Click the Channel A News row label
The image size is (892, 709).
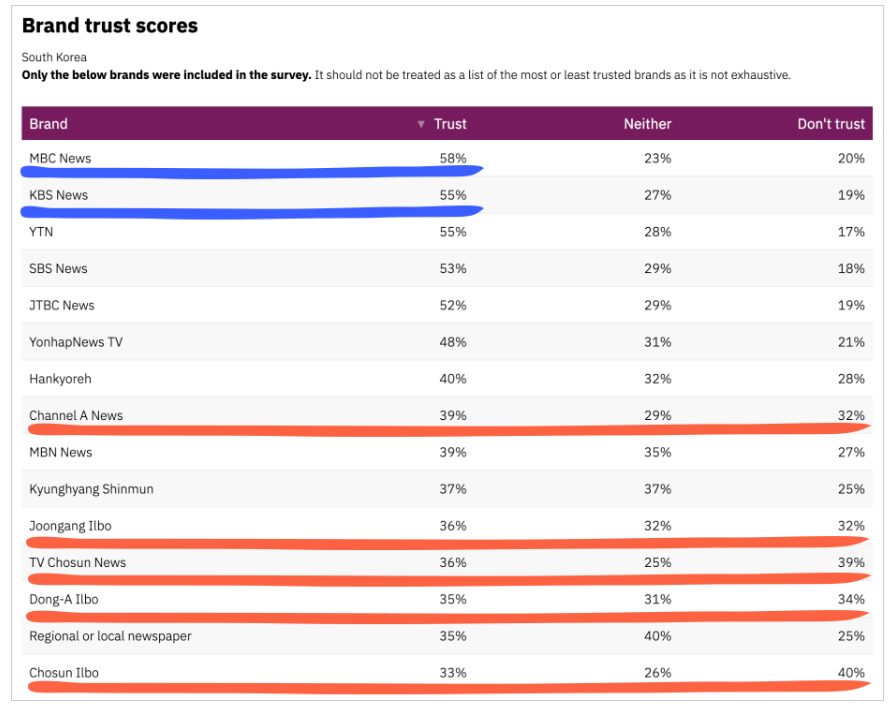[76, 415]
